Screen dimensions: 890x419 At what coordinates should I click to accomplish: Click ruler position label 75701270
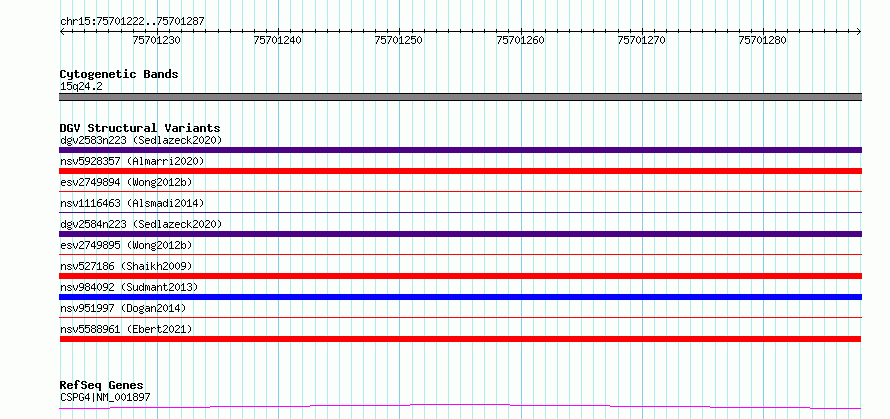[641, 40]
